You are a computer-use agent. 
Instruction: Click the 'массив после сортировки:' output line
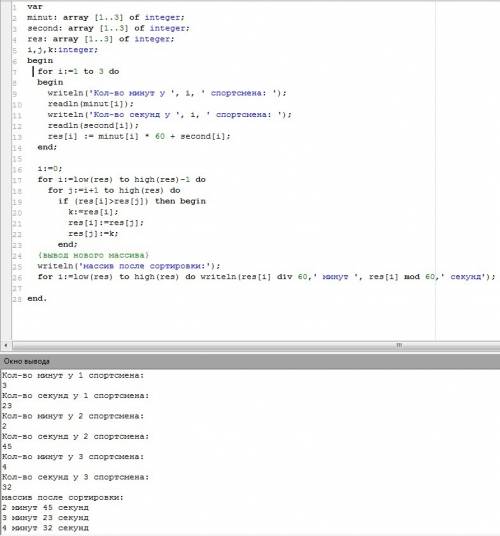[63, 497]
